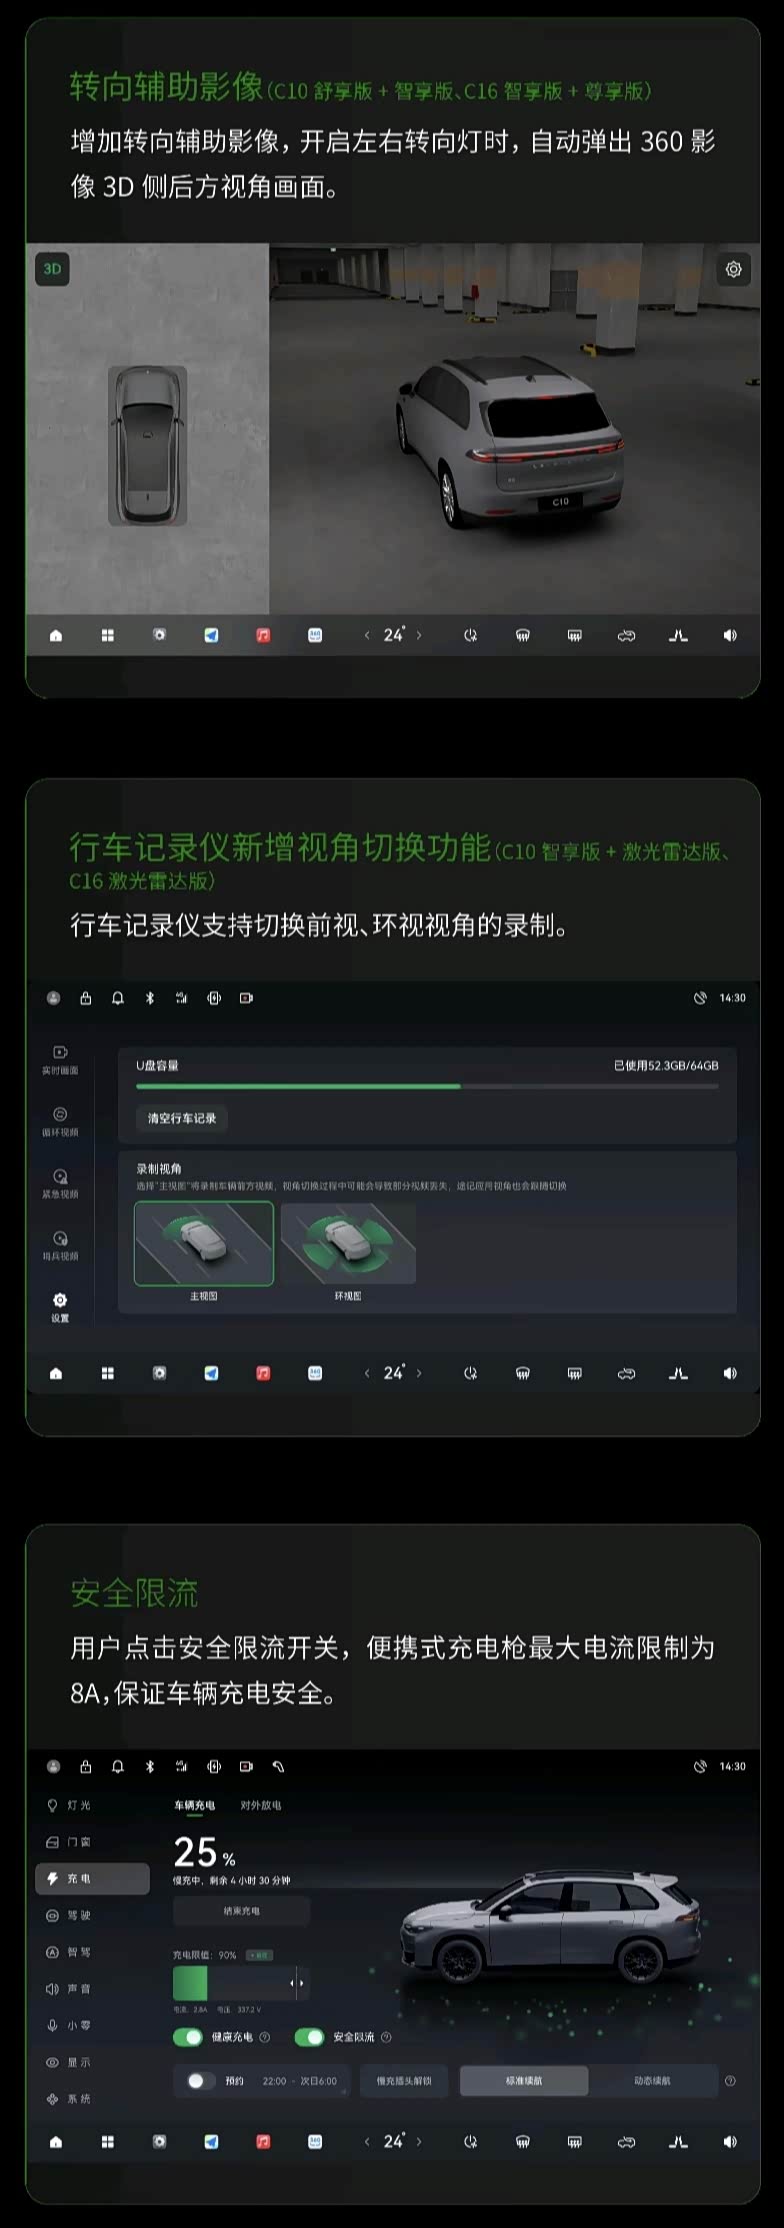Viewport: 784px width, 2228px height.
Task: Open 实时画面 live view in dashcam sidebar
Action: pyautogui.click(x=60, y=1060)
